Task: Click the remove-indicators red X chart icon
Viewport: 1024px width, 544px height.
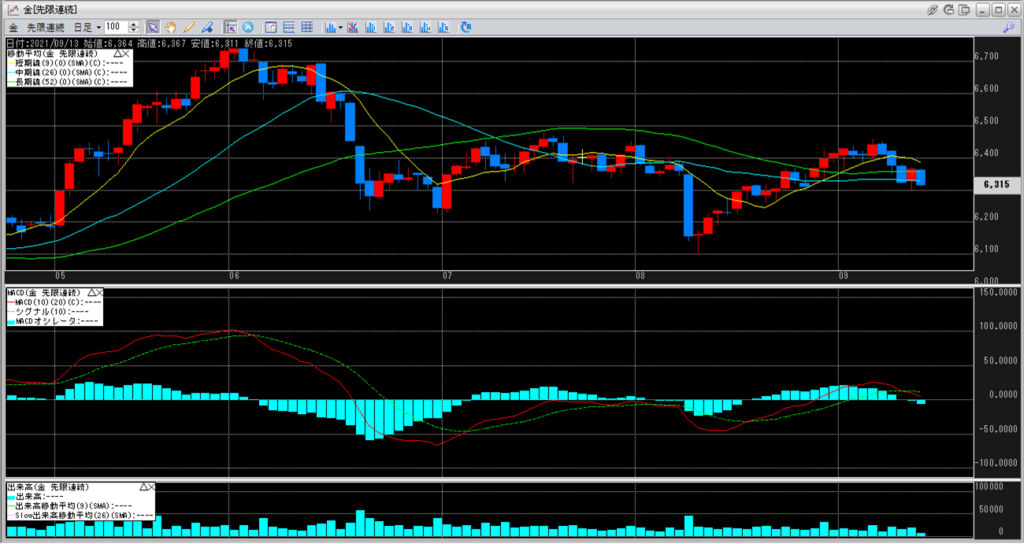Action: click(x=353, y=27)
